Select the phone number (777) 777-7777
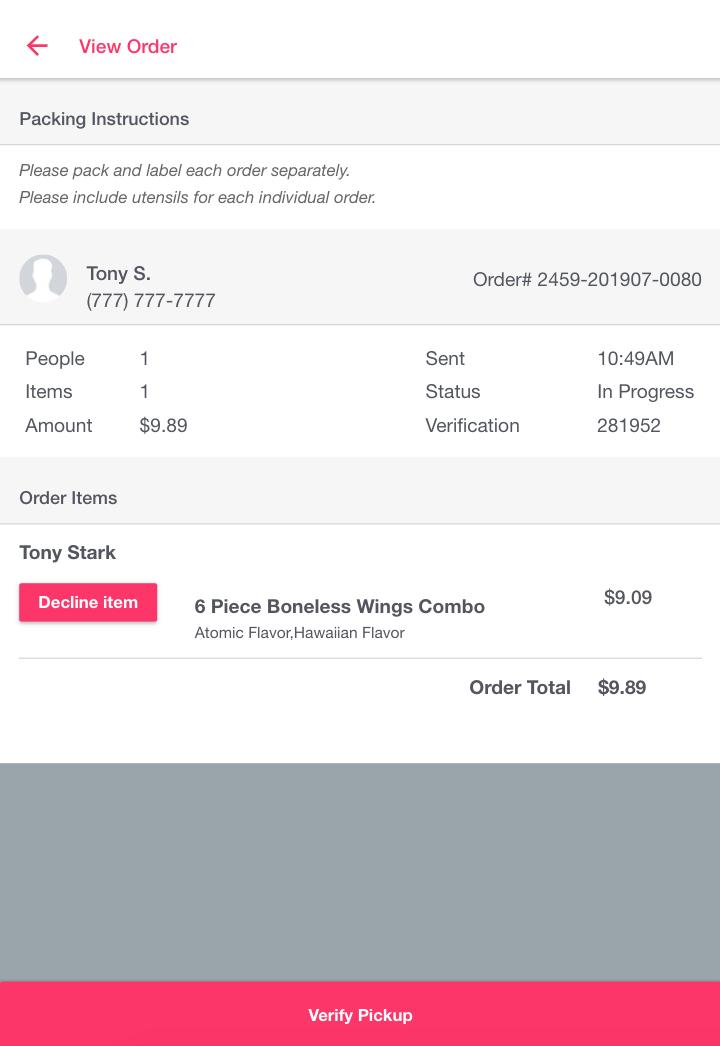This screenshot has height=1046, width=720. (x=151, y=300)
